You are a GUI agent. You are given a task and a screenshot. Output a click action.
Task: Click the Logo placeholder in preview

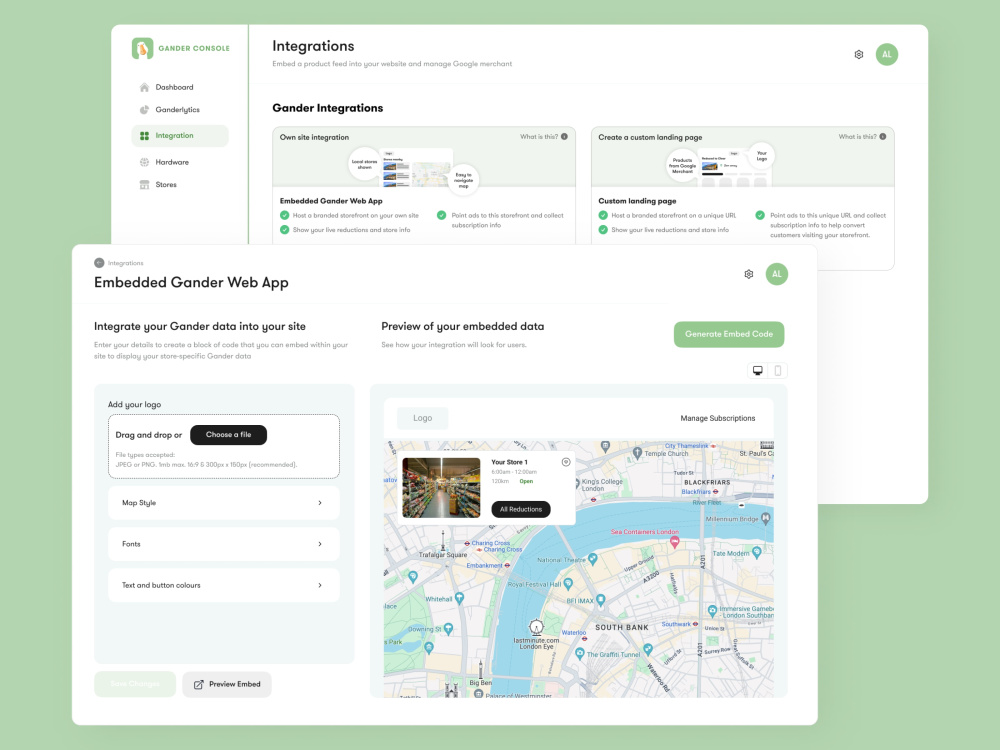[x=422, y=418]
